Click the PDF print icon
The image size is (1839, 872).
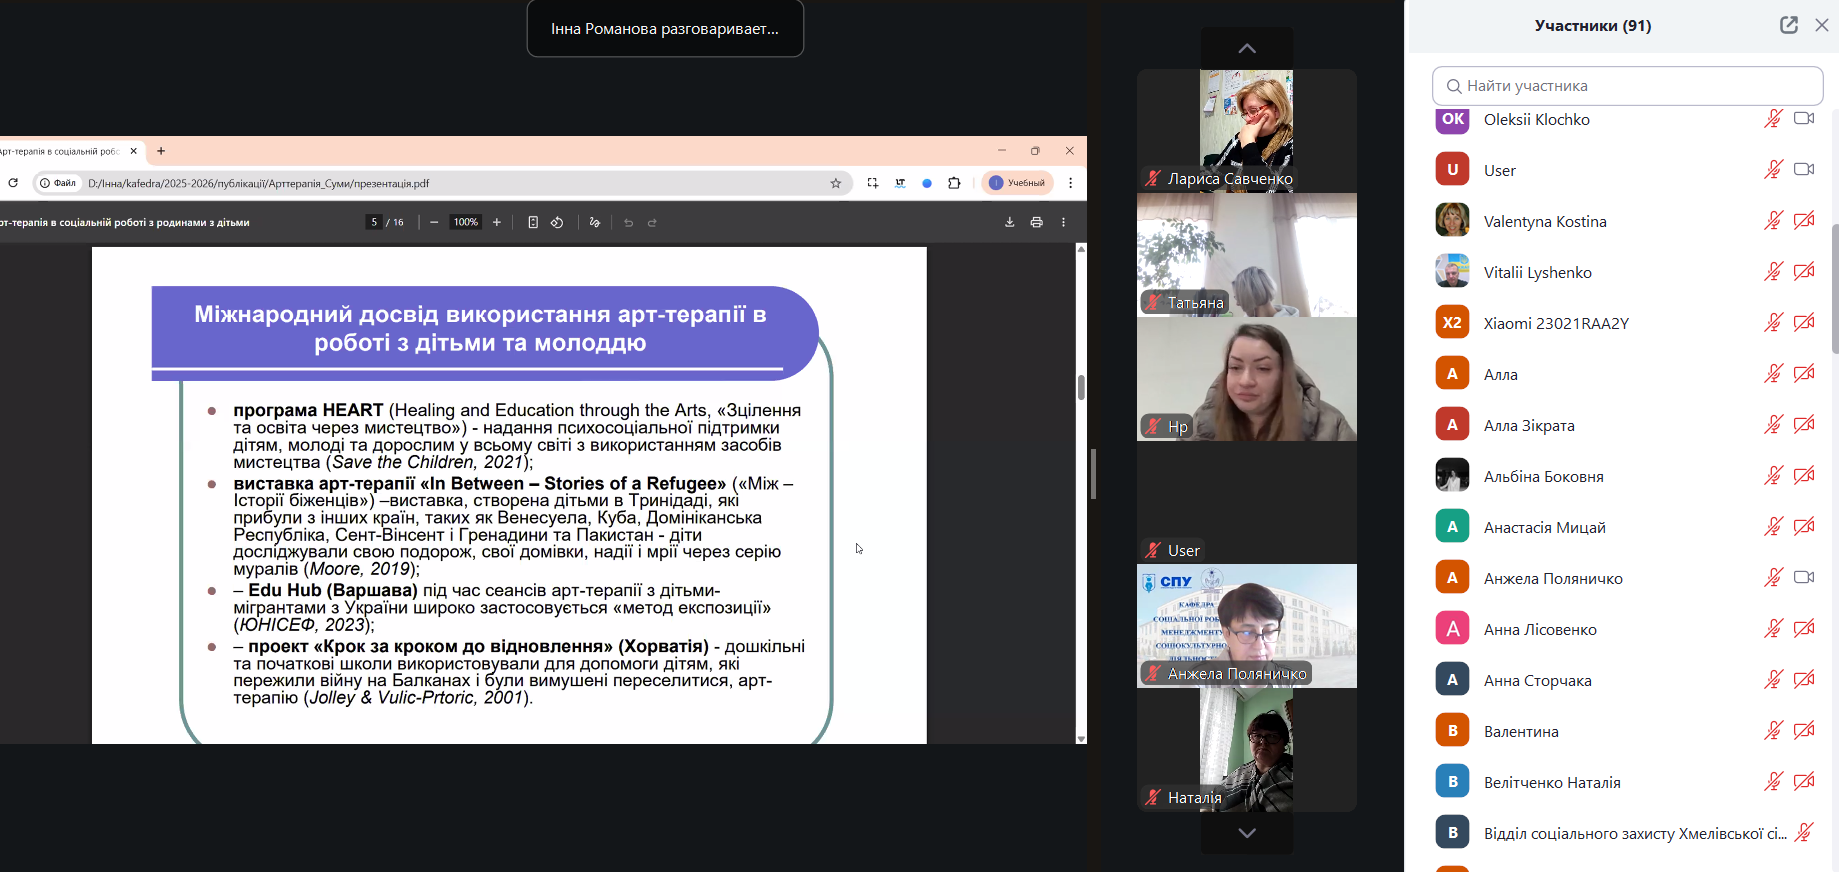click(x=1036, y=223)
